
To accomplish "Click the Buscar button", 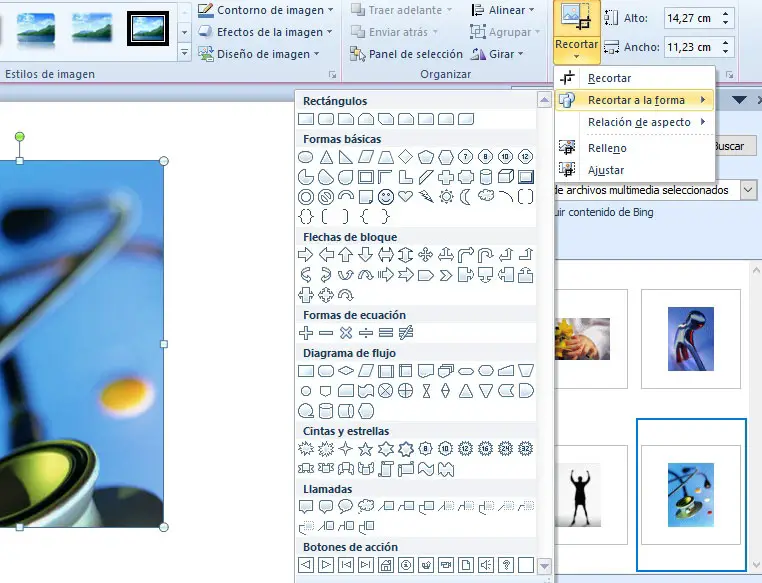I will click(735, 146).
